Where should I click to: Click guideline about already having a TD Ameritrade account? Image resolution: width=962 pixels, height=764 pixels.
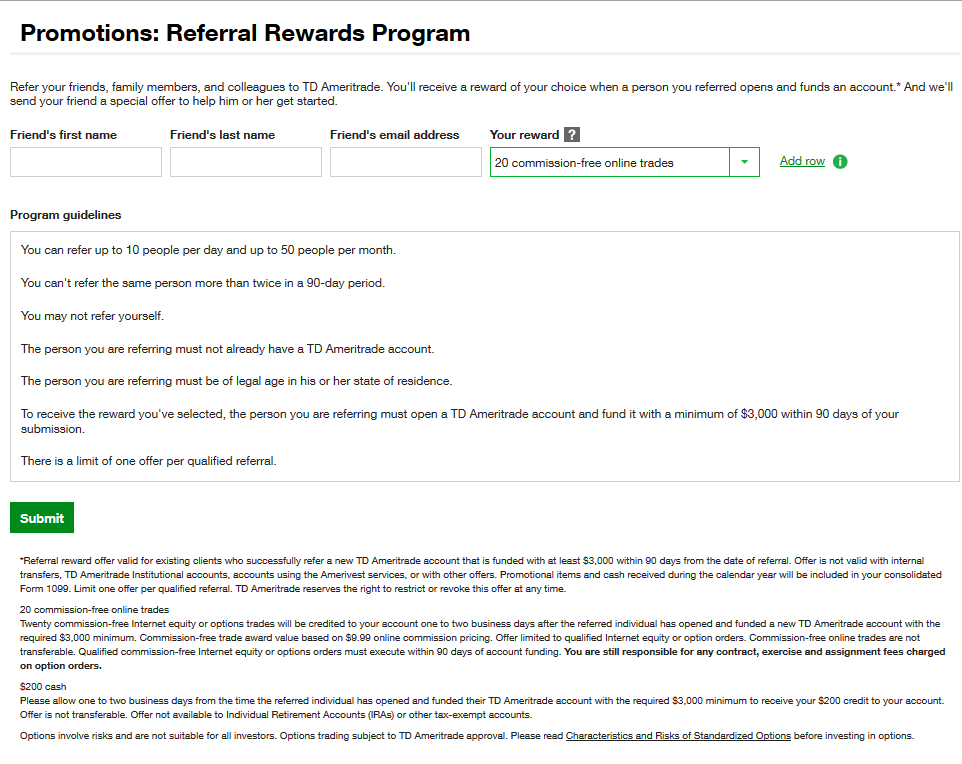(227, 349)
